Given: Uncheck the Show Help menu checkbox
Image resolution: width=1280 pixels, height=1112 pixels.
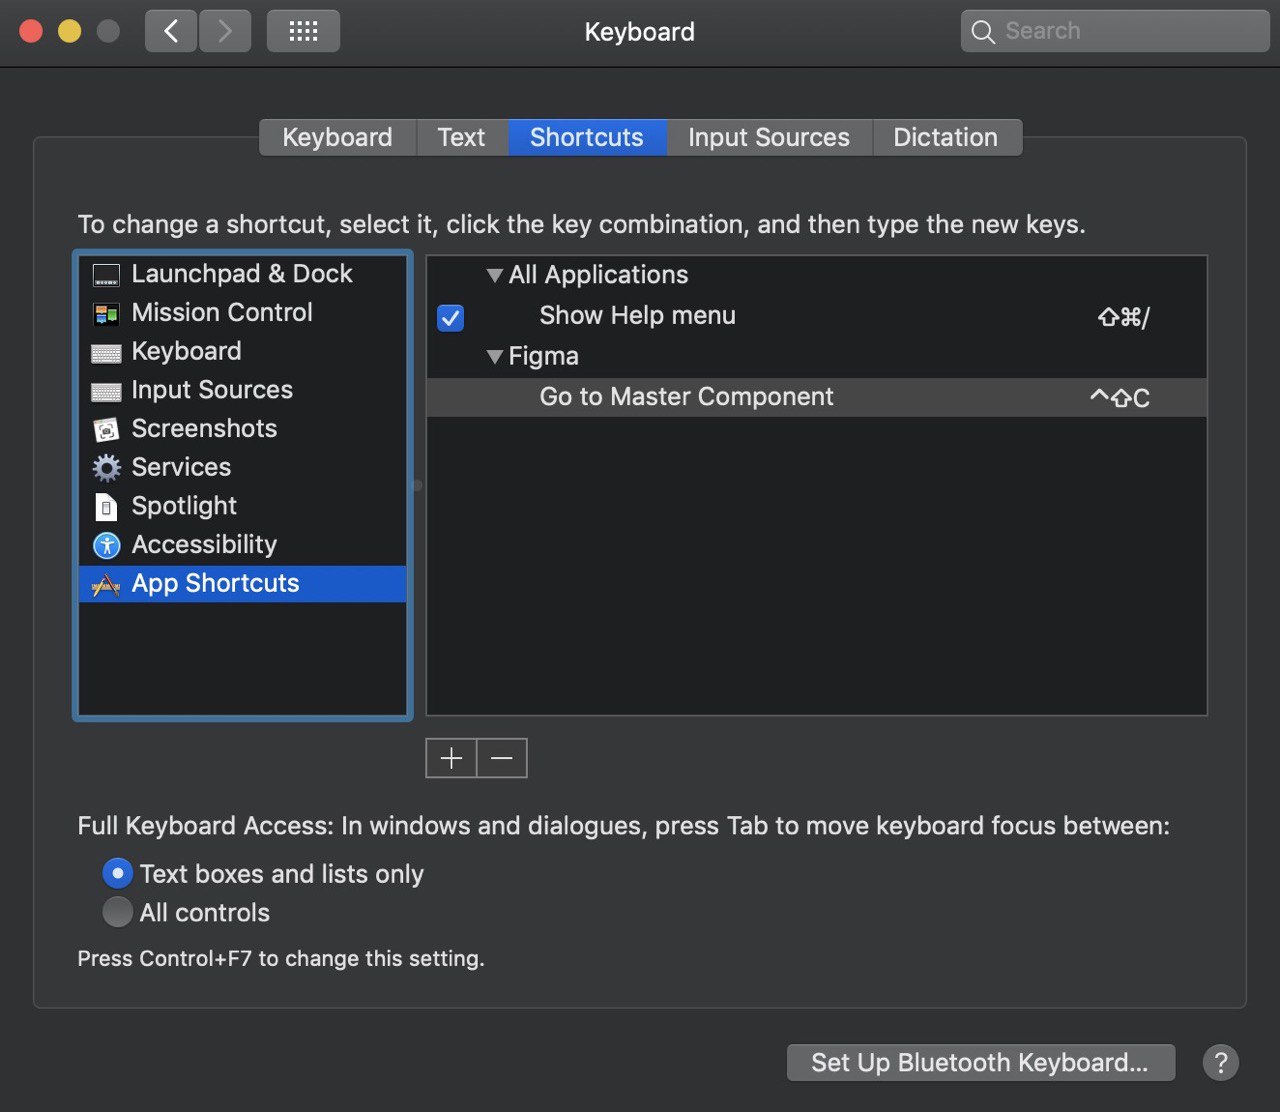Looking at the screenshot, I should [x=451, y=318].
